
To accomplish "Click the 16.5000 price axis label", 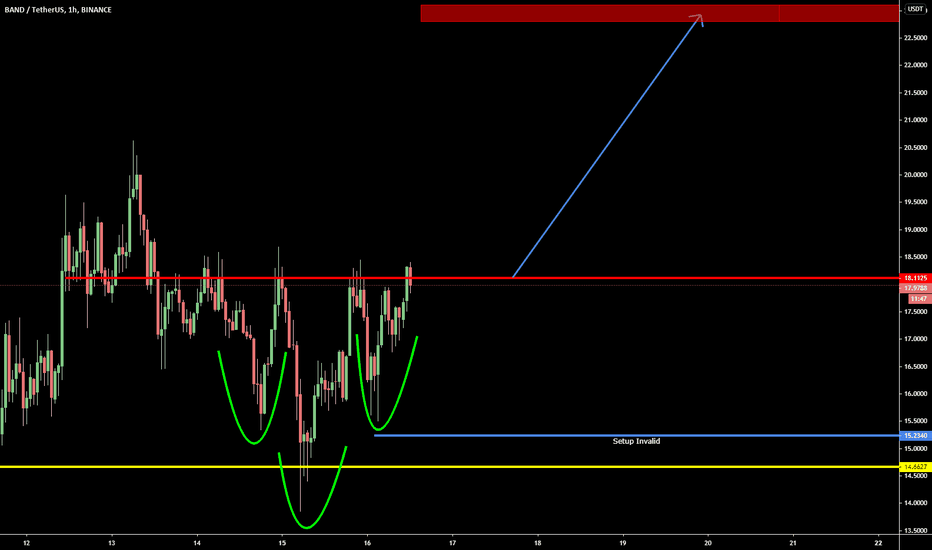I will (x=915, y=366).
